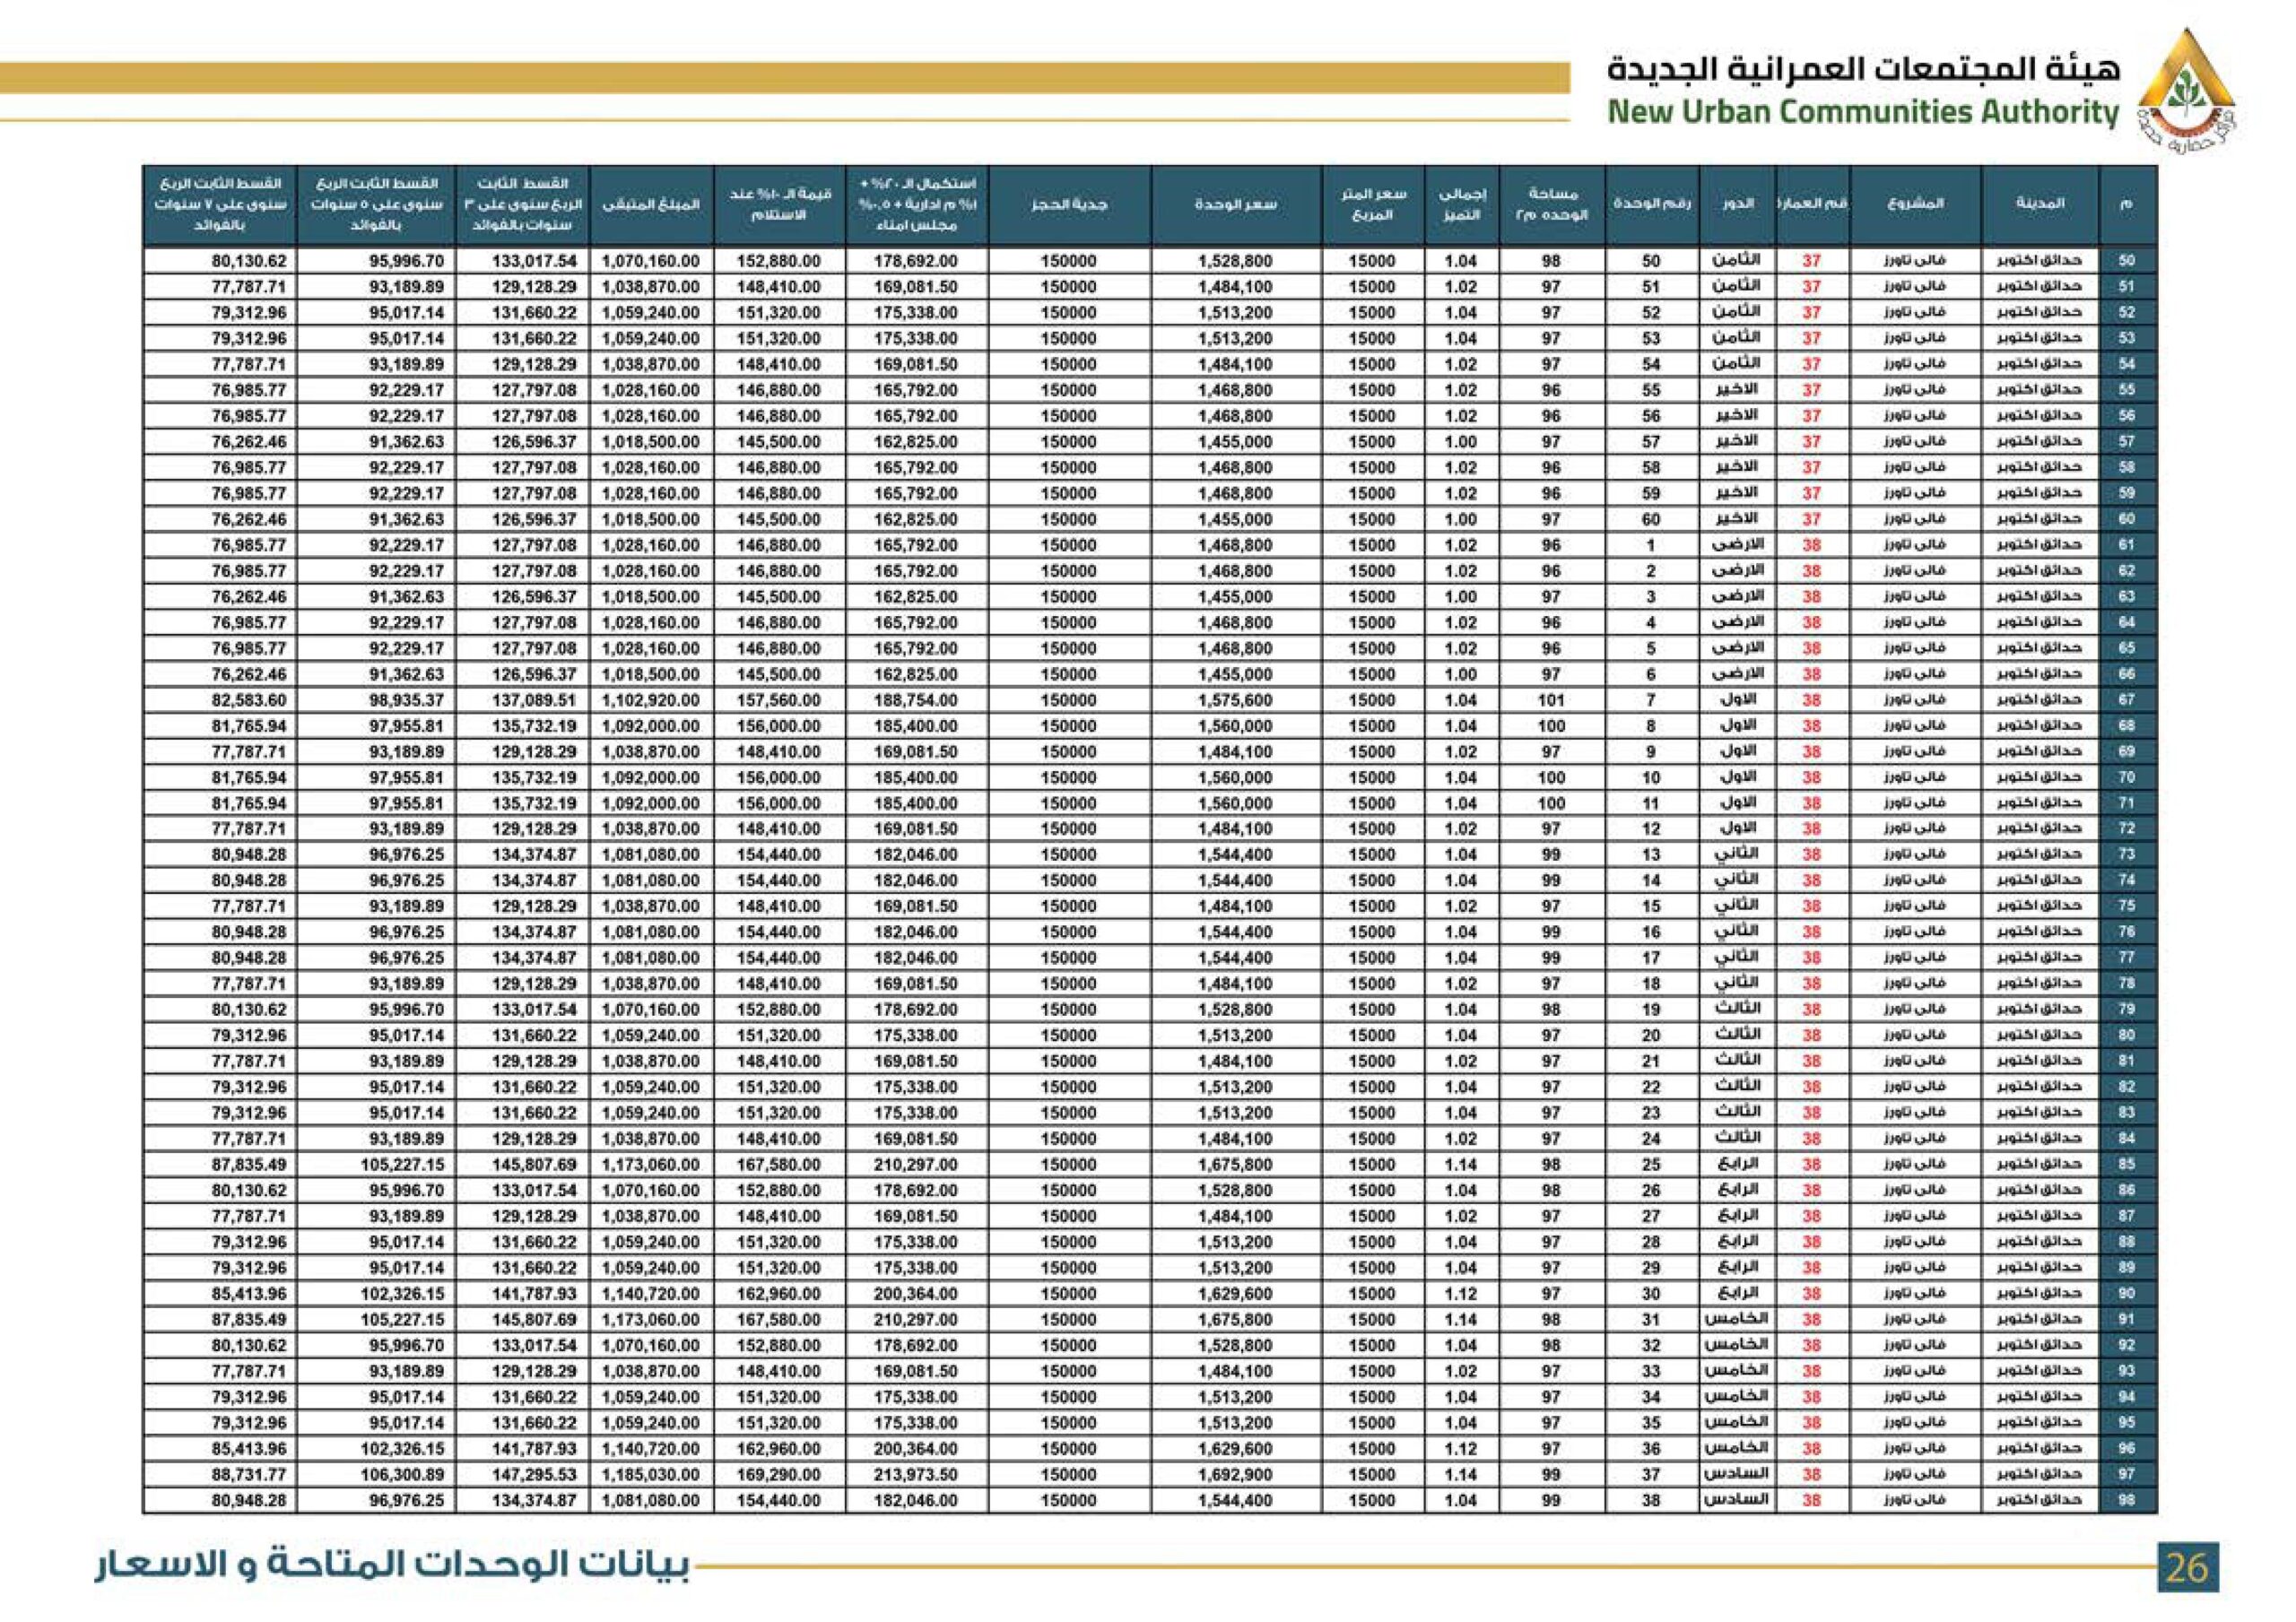The image size is (2296, 1622).
Task: Select the المشروع column header
Action: coord(1915,204)
